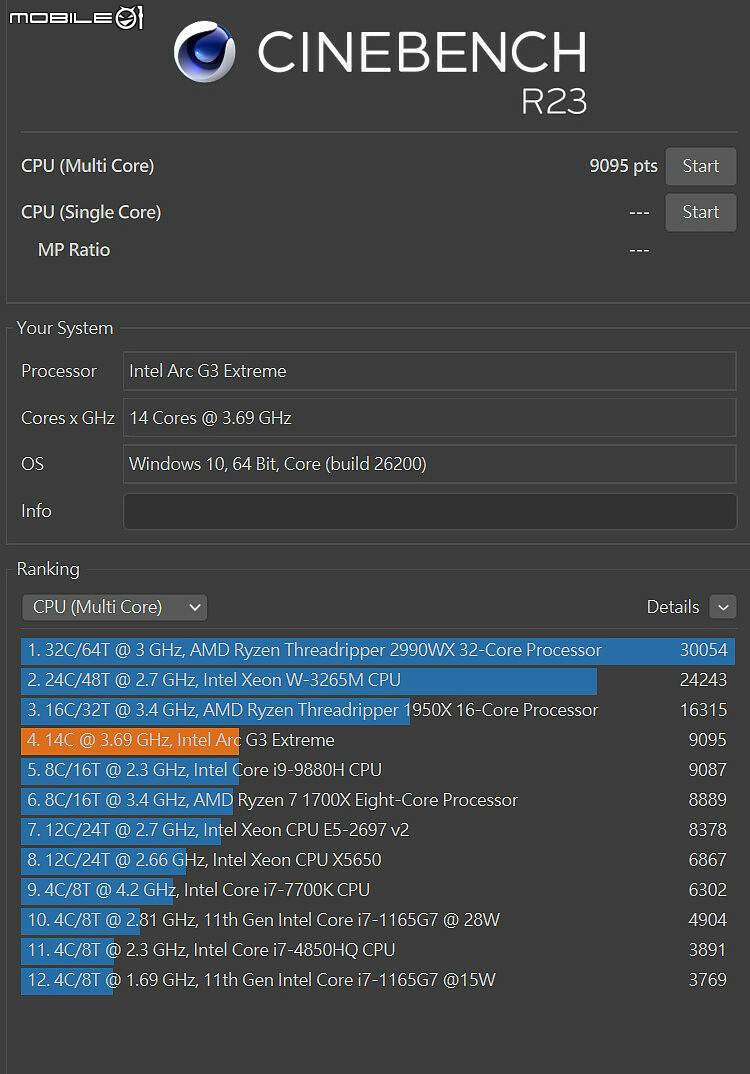
Task: Select ranking row Threadripper 1950X
Action: tap(378, 710)
